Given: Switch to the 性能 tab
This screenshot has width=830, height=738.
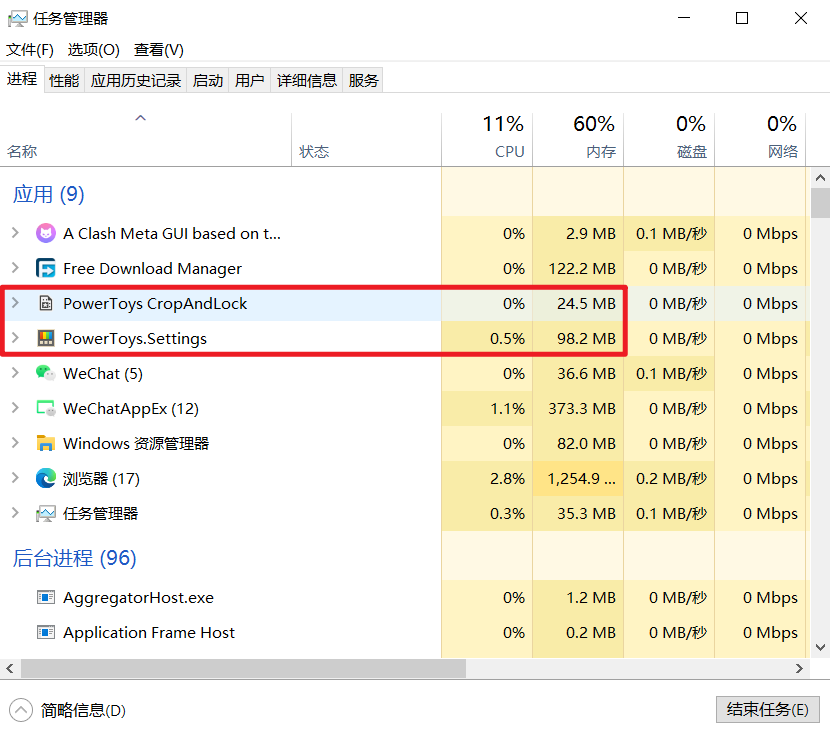Looking at the screenshot, I should tap(64, 80).
